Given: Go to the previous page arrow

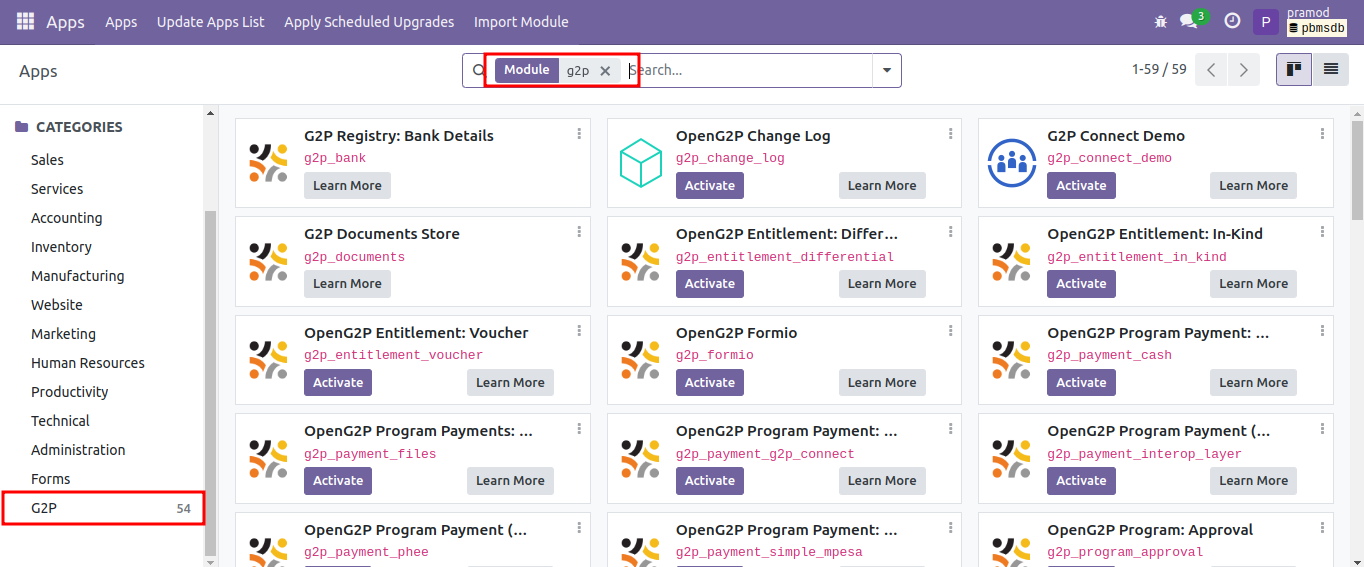Looking at the screenshot, I should tap(1211, 70).
